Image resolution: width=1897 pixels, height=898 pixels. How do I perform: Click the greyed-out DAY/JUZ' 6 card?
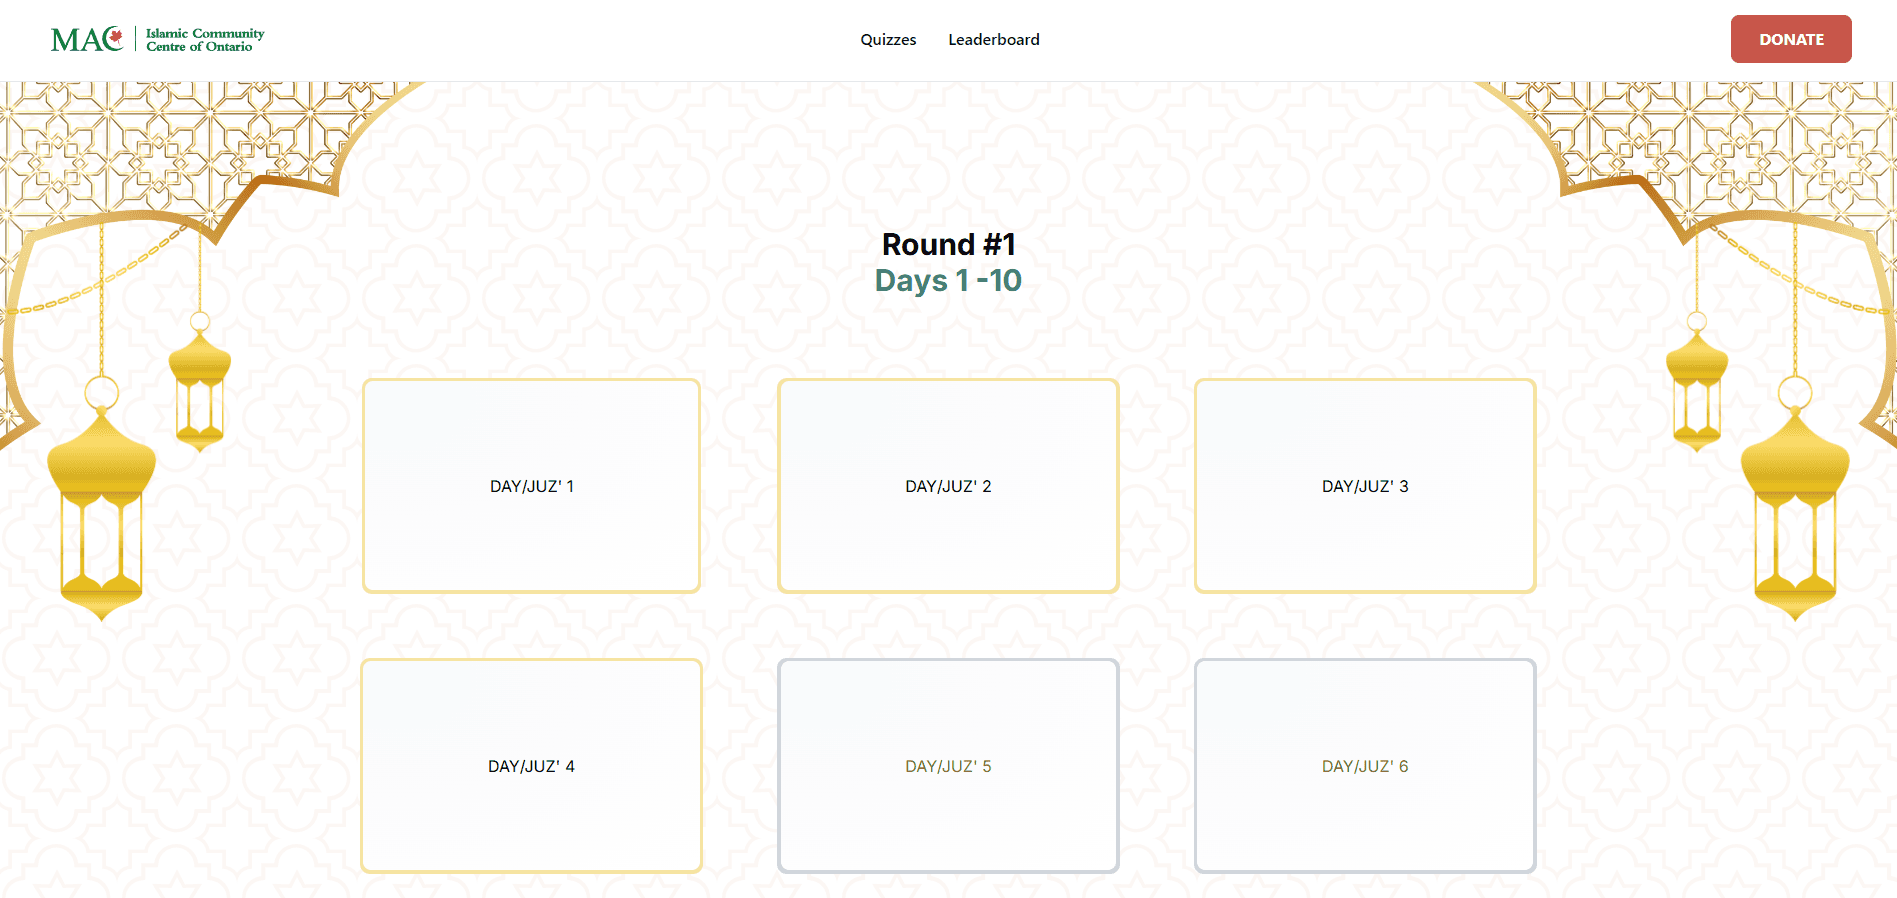point(1365,766)
